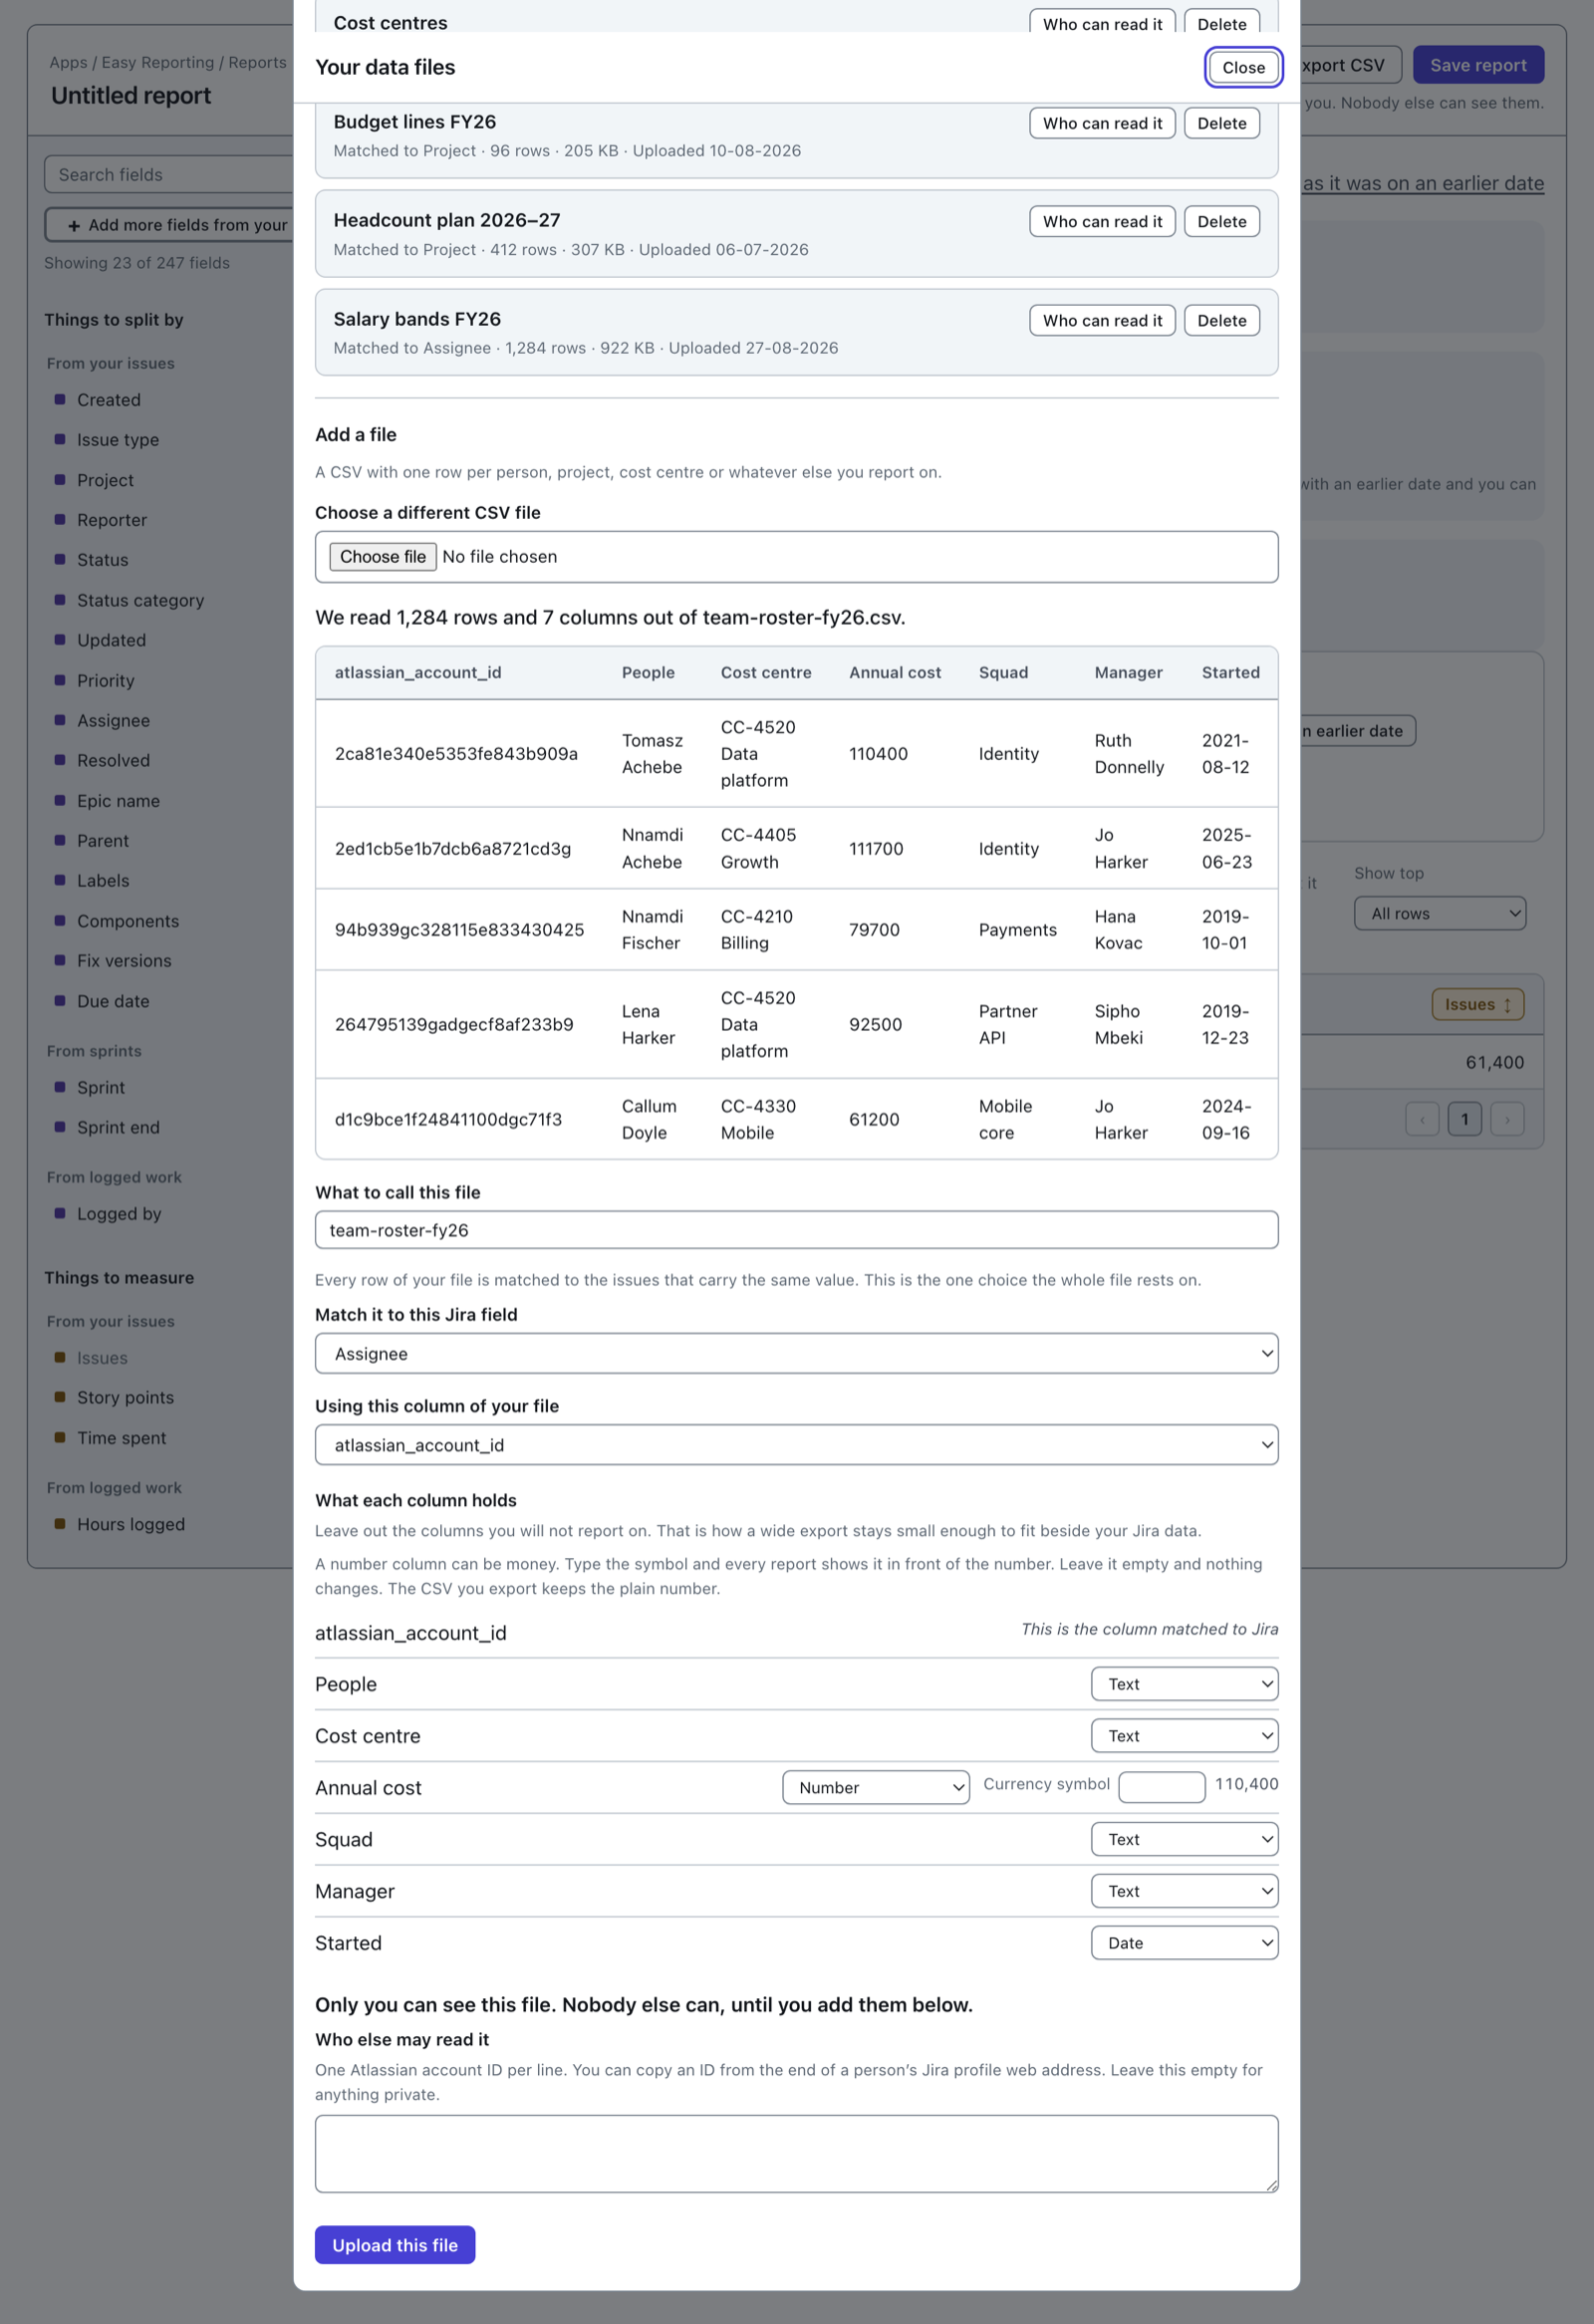Sort by the Issues column chip

click(x=1477, y=1004)
